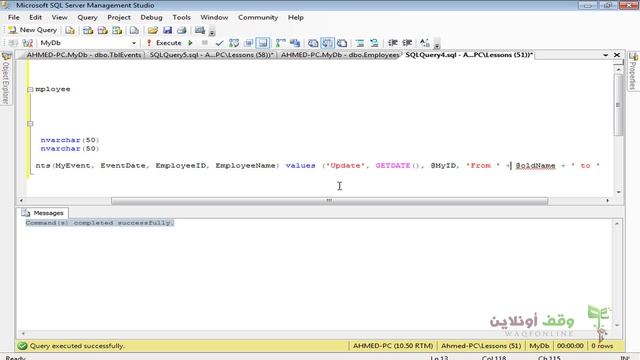Open the Object Explorer side panel

coord(6,78)
